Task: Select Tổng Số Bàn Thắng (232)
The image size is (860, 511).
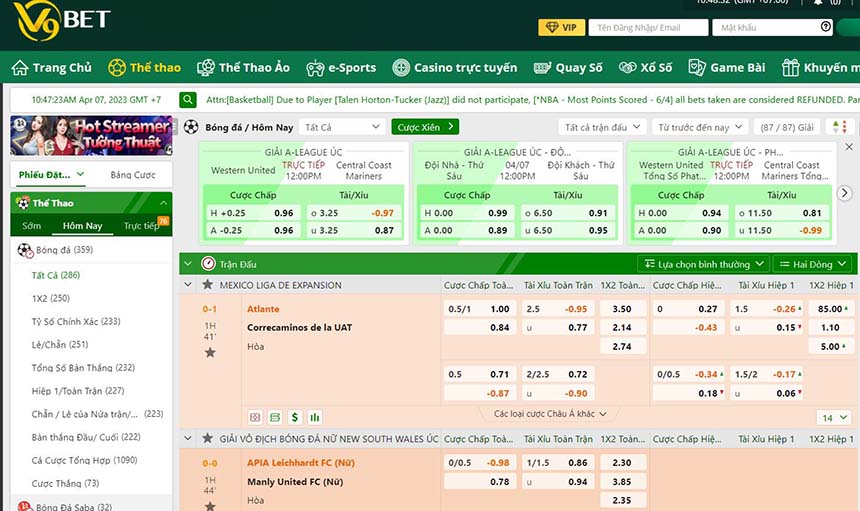Action: [83, 368]
